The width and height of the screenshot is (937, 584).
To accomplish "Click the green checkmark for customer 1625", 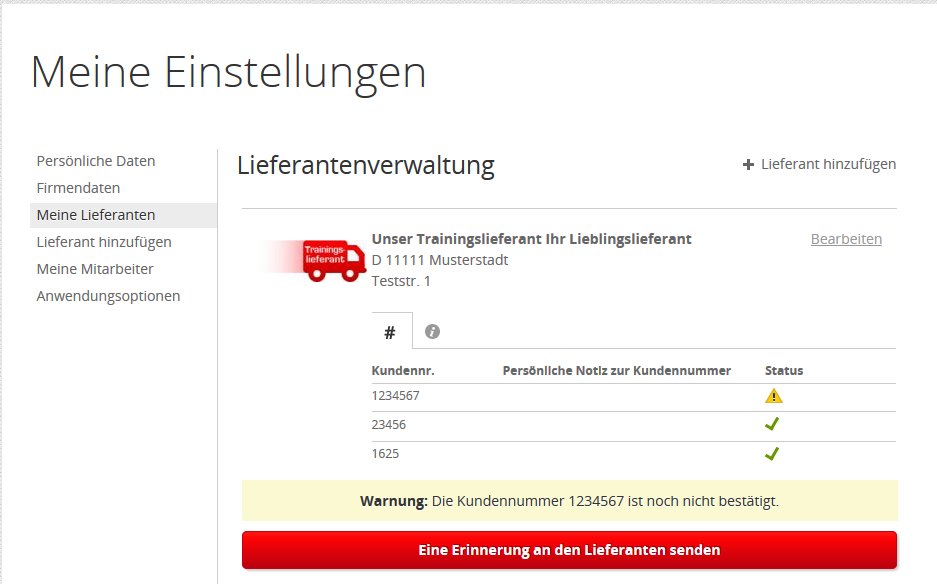I will click(x=772, y=453).
